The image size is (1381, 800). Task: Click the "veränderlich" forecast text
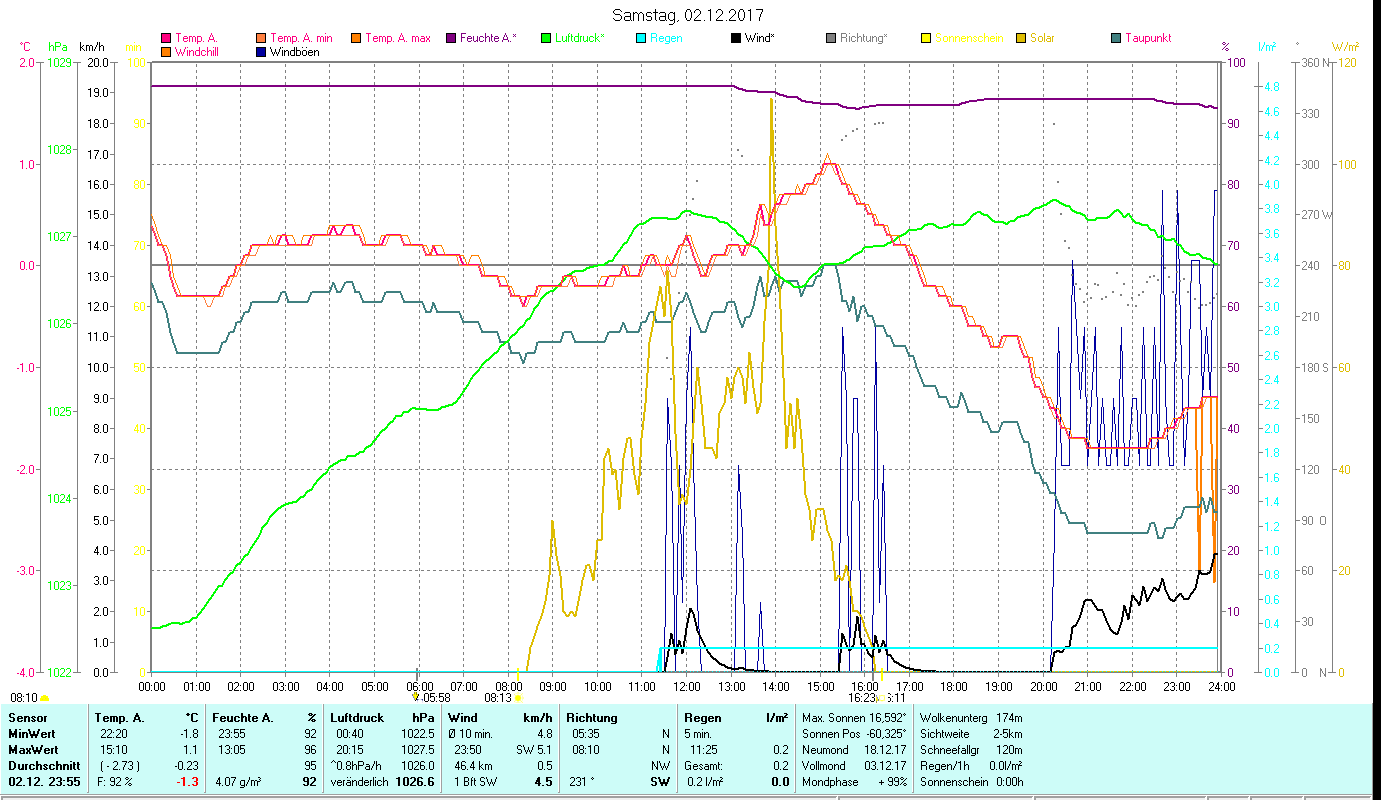tap(360, 782)
